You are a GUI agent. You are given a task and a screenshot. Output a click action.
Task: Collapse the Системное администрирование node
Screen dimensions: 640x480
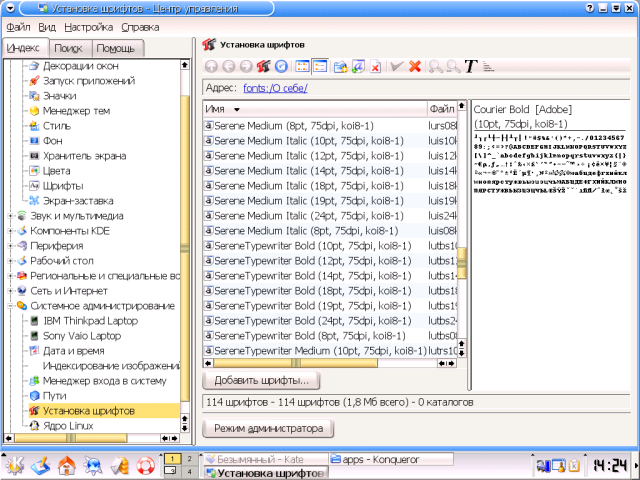pyautogui.click(x=10, y=305)
